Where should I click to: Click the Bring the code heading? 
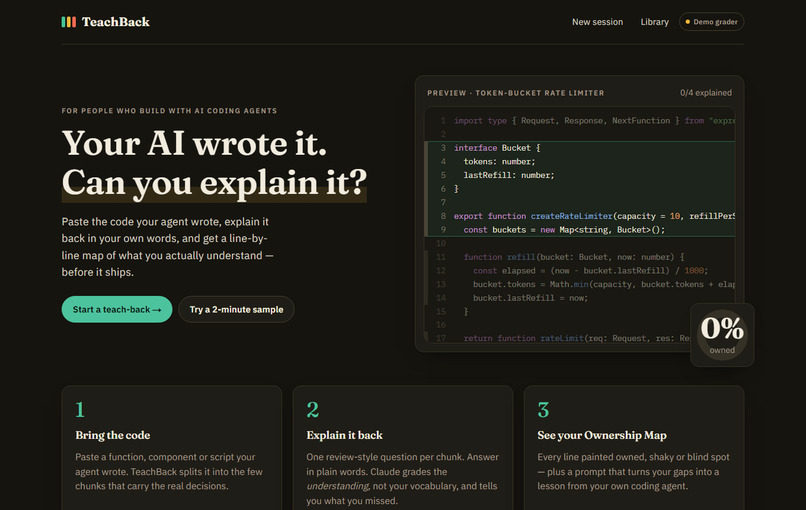tap(113, 435)
